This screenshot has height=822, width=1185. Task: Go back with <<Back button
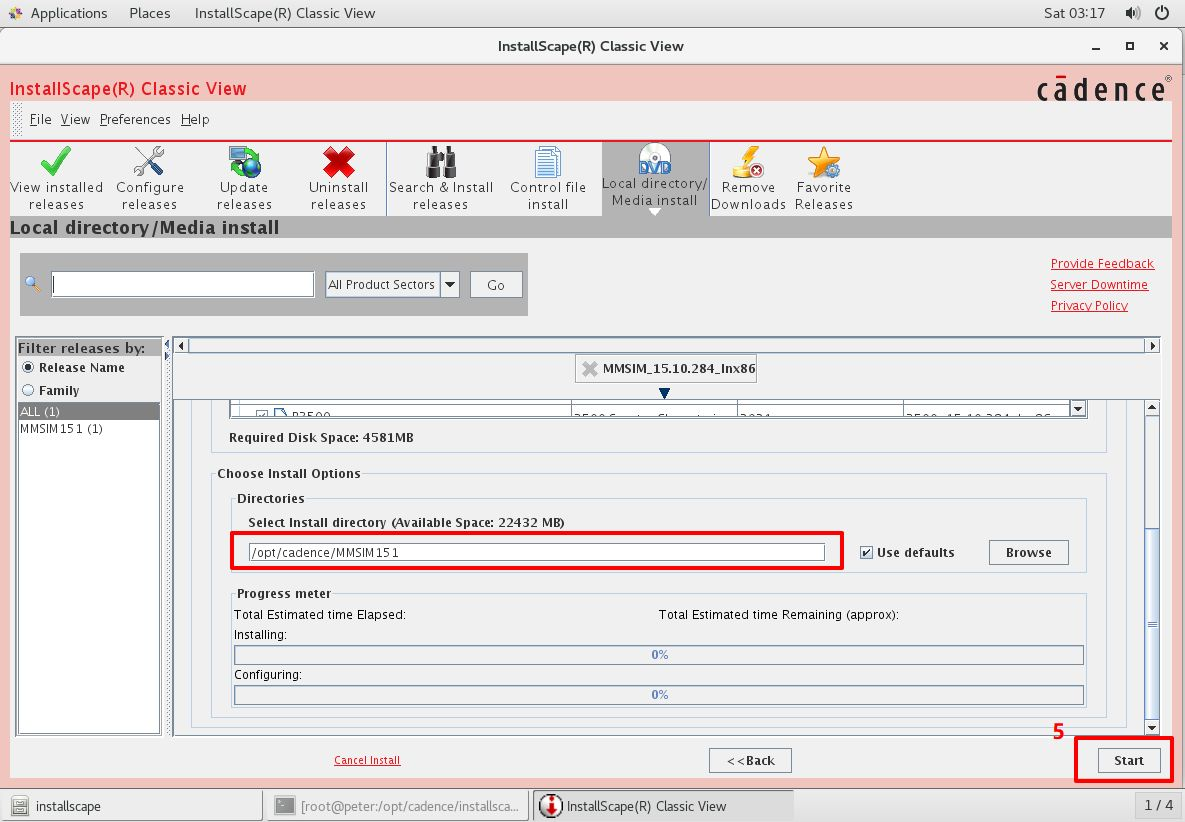(x=750, y=760)
